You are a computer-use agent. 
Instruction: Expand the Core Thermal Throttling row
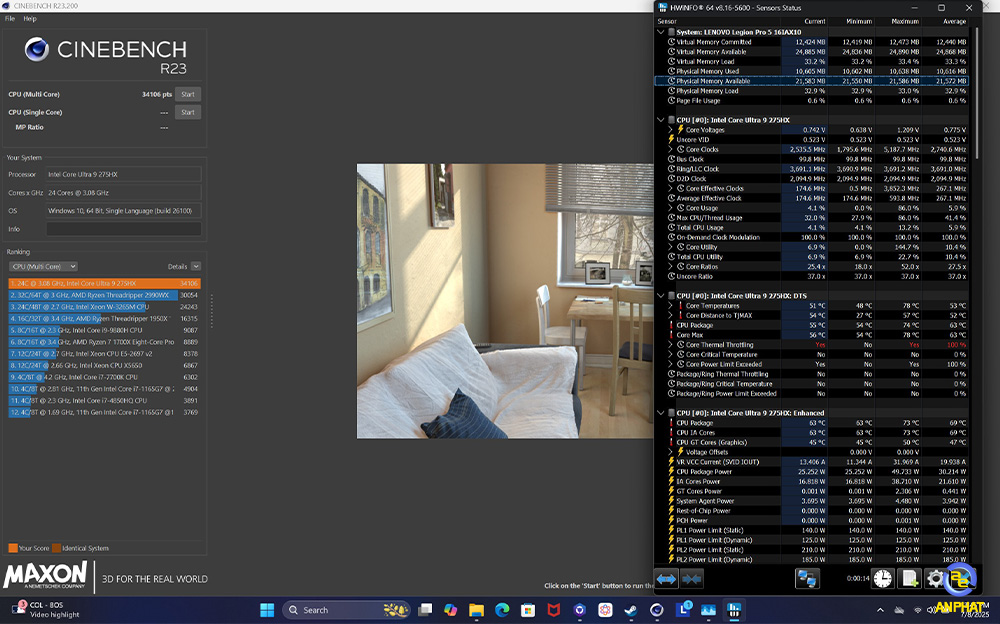pyautogui.click(x=670, y=345)
